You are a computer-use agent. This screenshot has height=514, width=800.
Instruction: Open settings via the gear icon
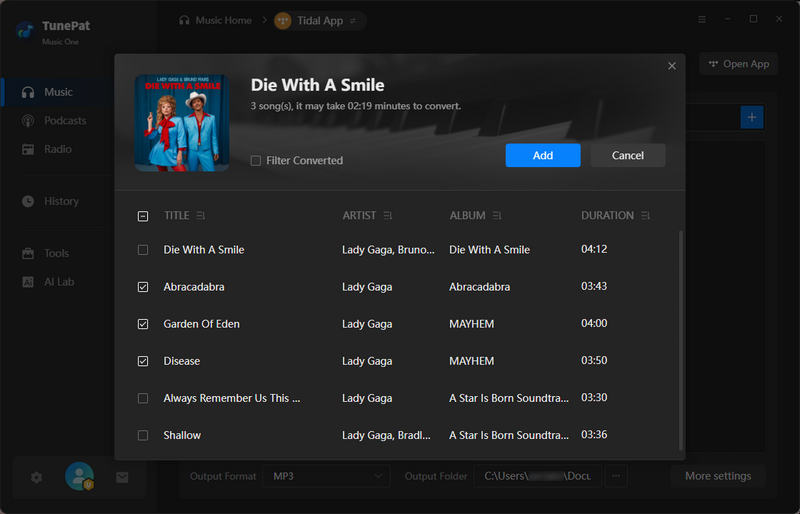37,477
